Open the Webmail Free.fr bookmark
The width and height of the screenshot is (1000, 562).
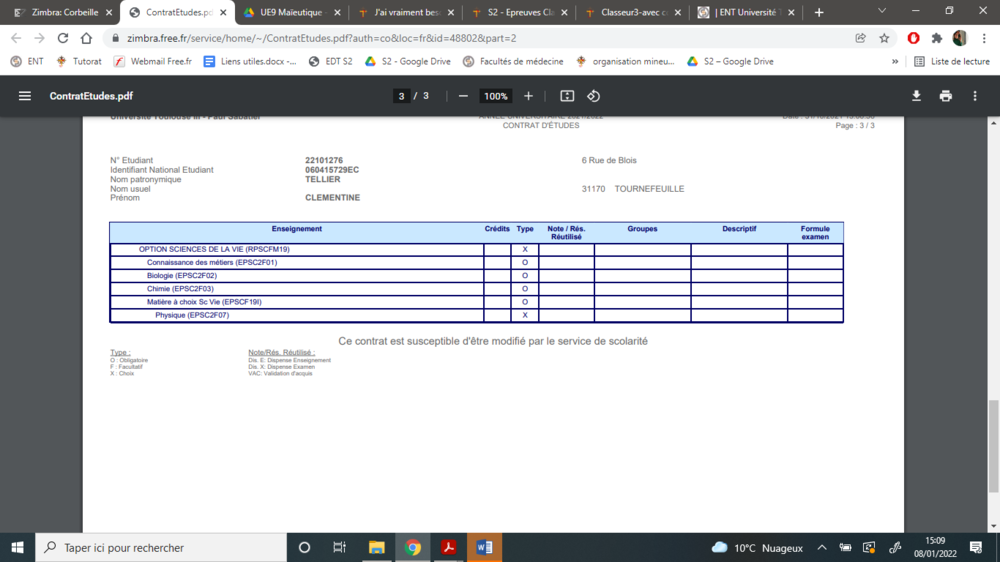pyautogui.click(x=152, y=61)
